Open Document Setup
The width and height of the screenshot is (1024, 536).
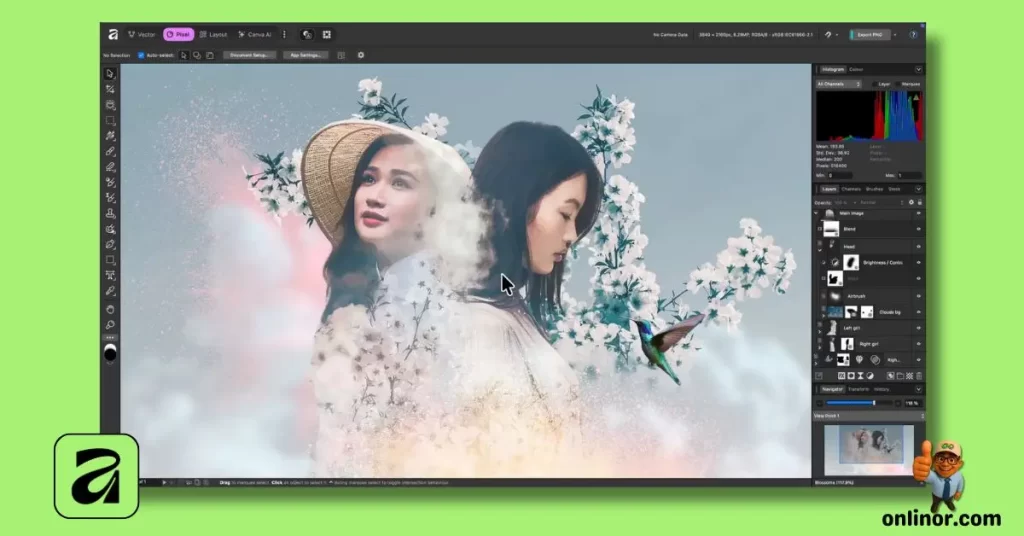pyautogui.click(x=249, y=55)
